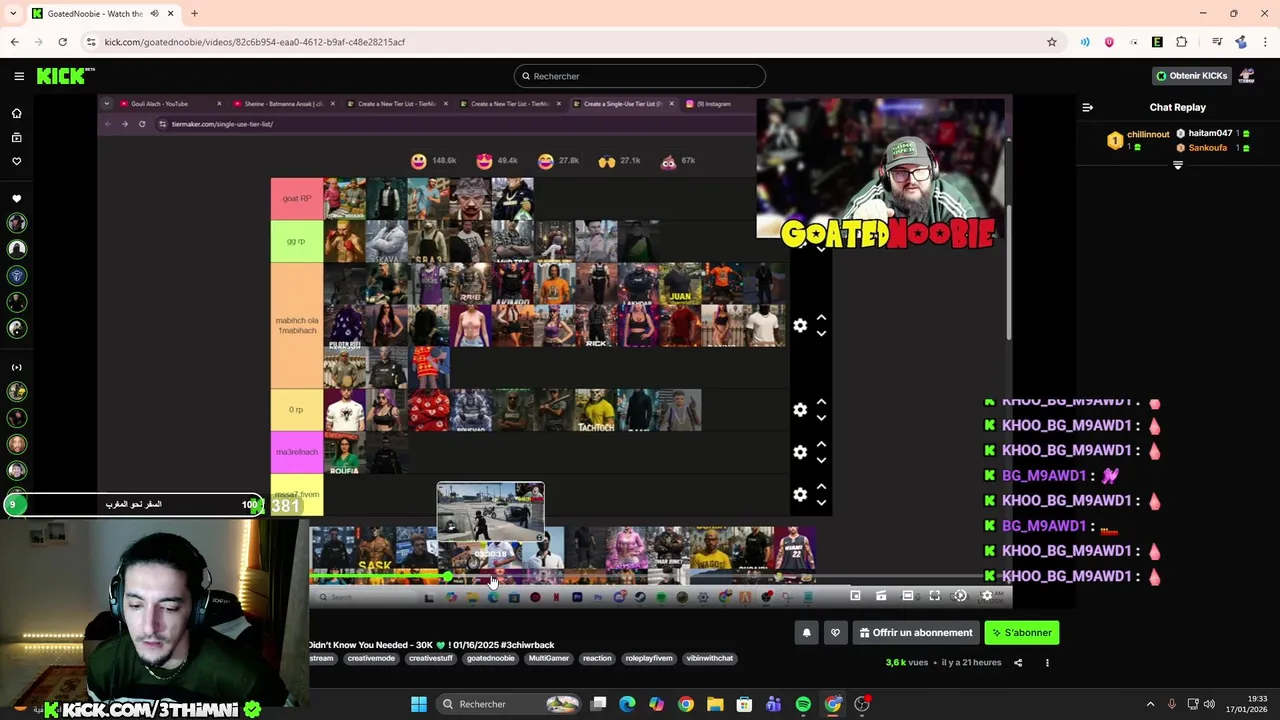
Task: Open Spotify from the taskbar
Action: pyautogui.click(x=803, y=704)
